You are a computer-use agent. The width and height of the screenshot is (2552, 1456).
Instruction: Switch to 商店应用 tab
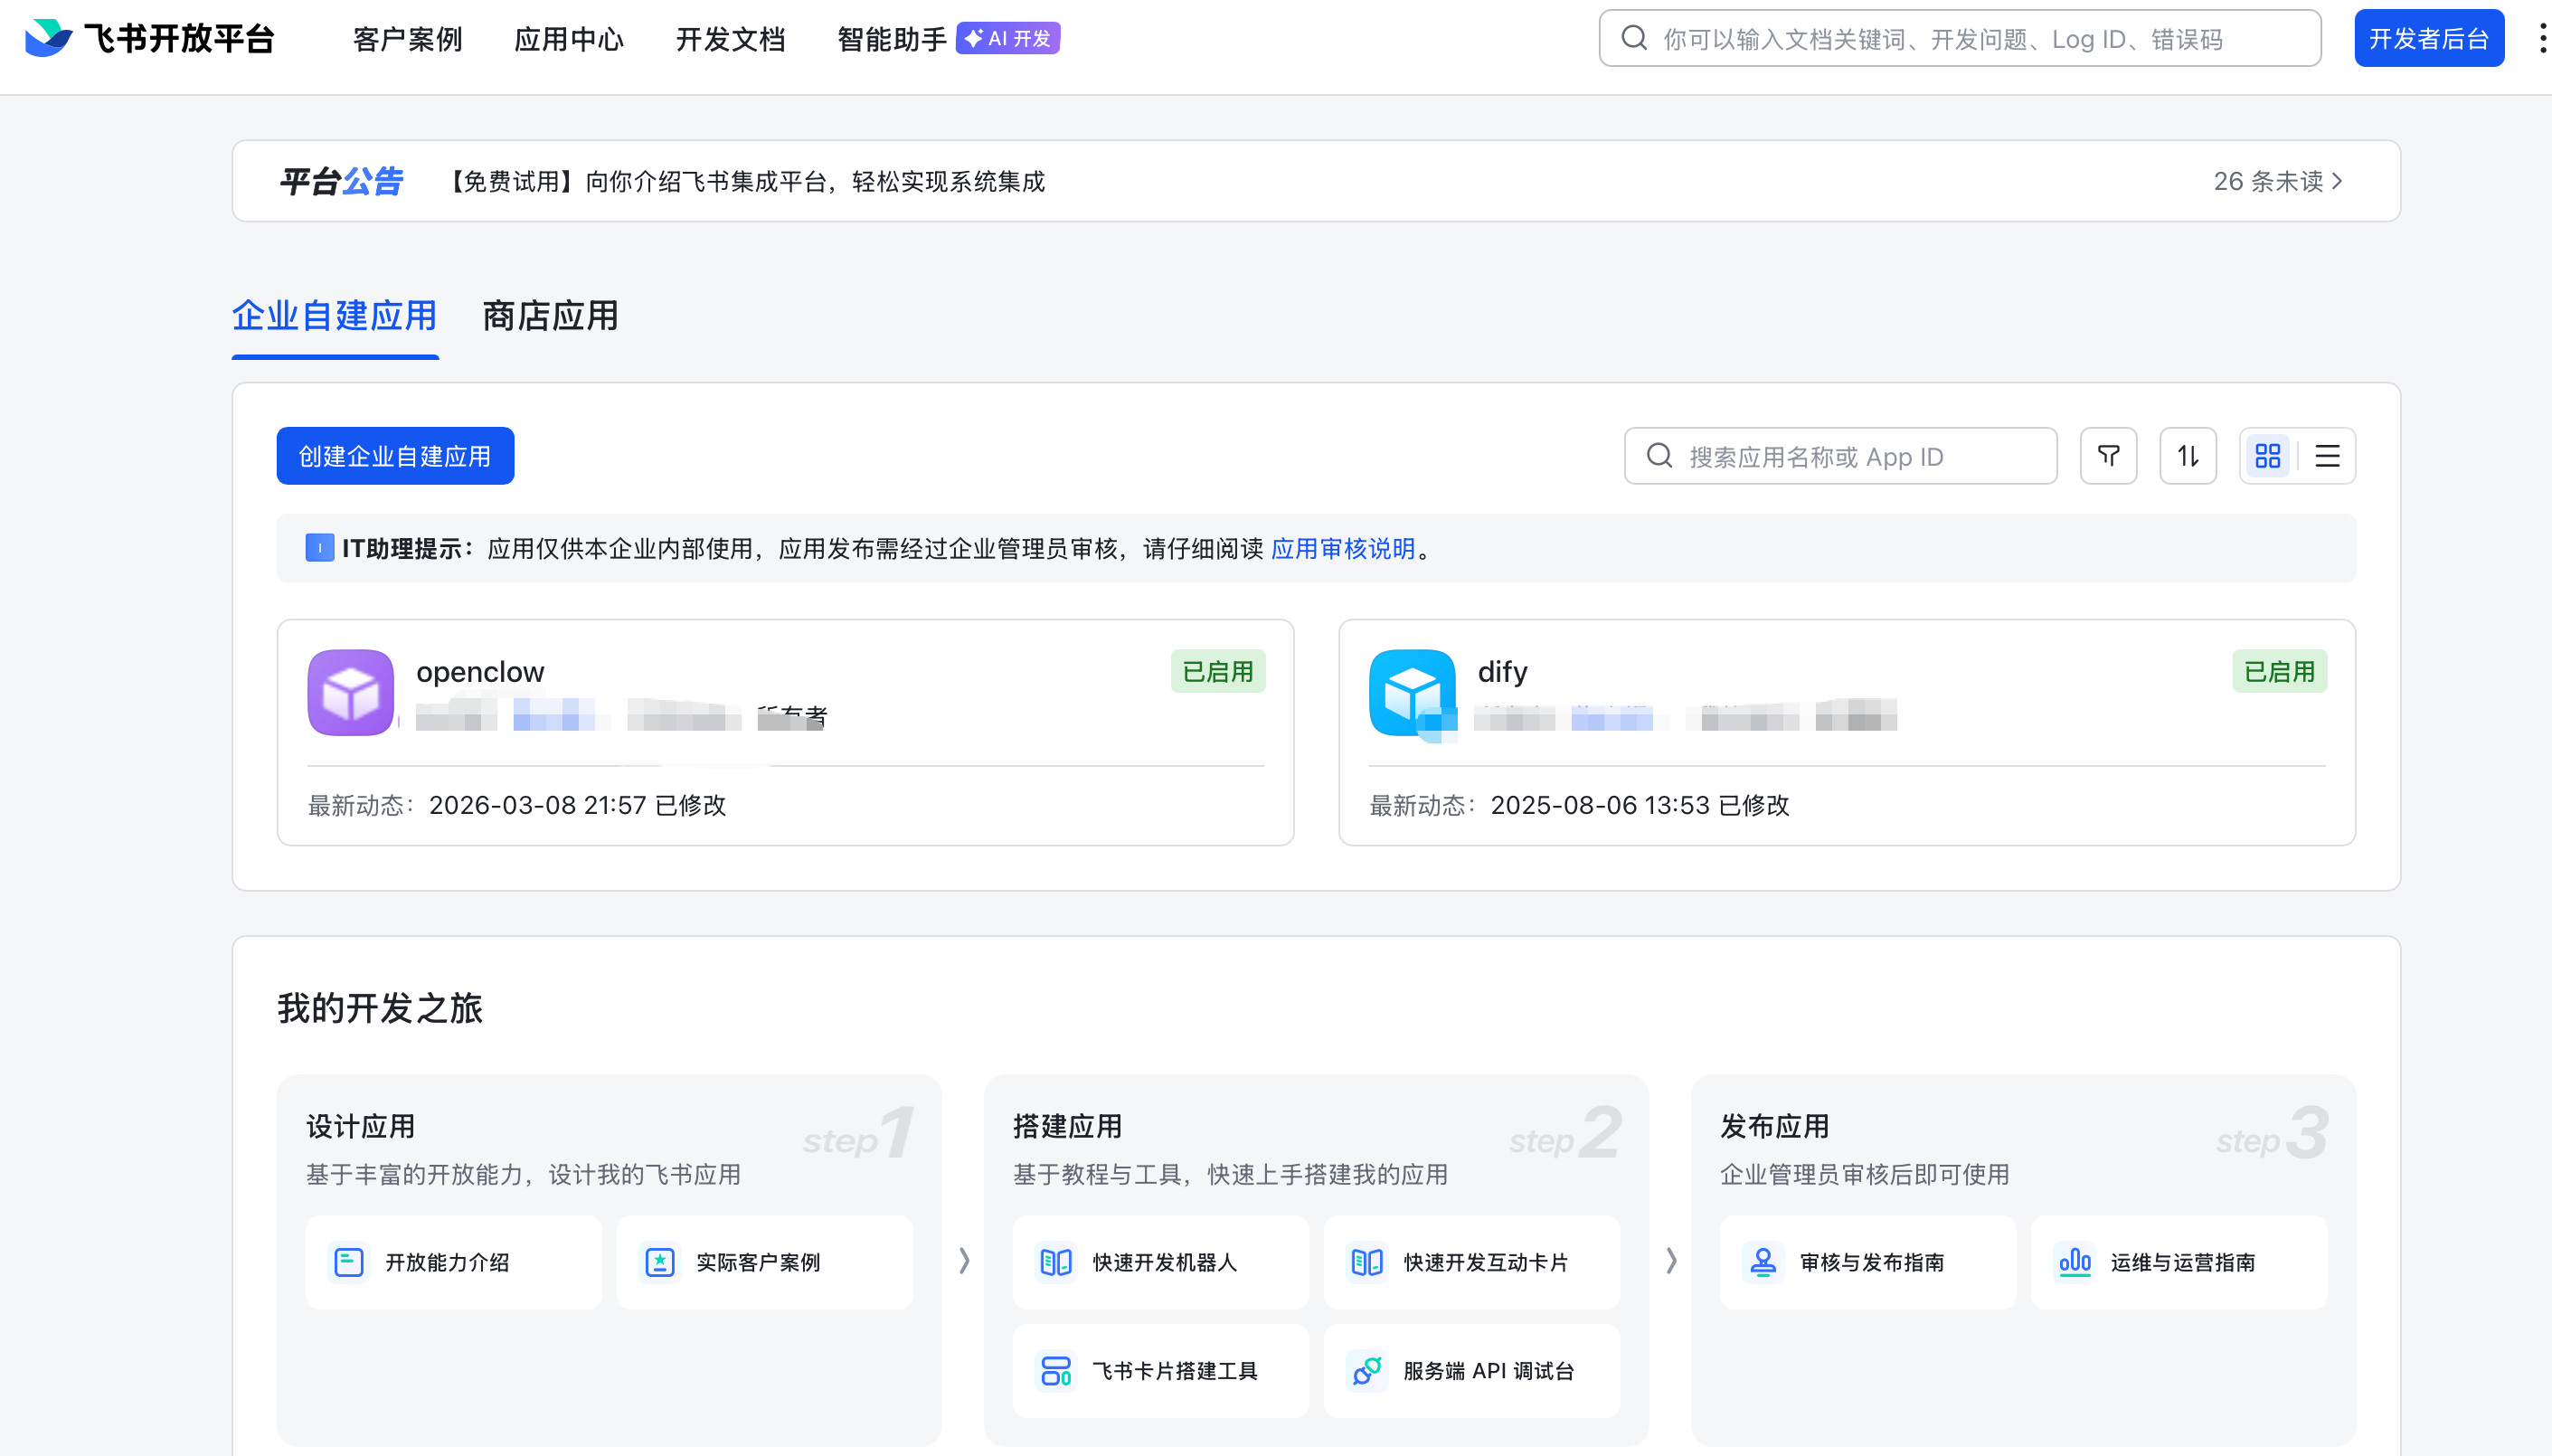550,316
